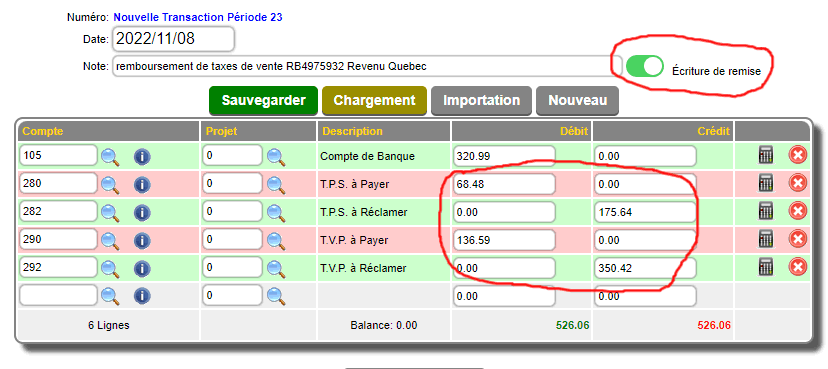Search project on T.V.P. à Payer row
This screenshot has width=828, height=369.
[x=276, y=241]
